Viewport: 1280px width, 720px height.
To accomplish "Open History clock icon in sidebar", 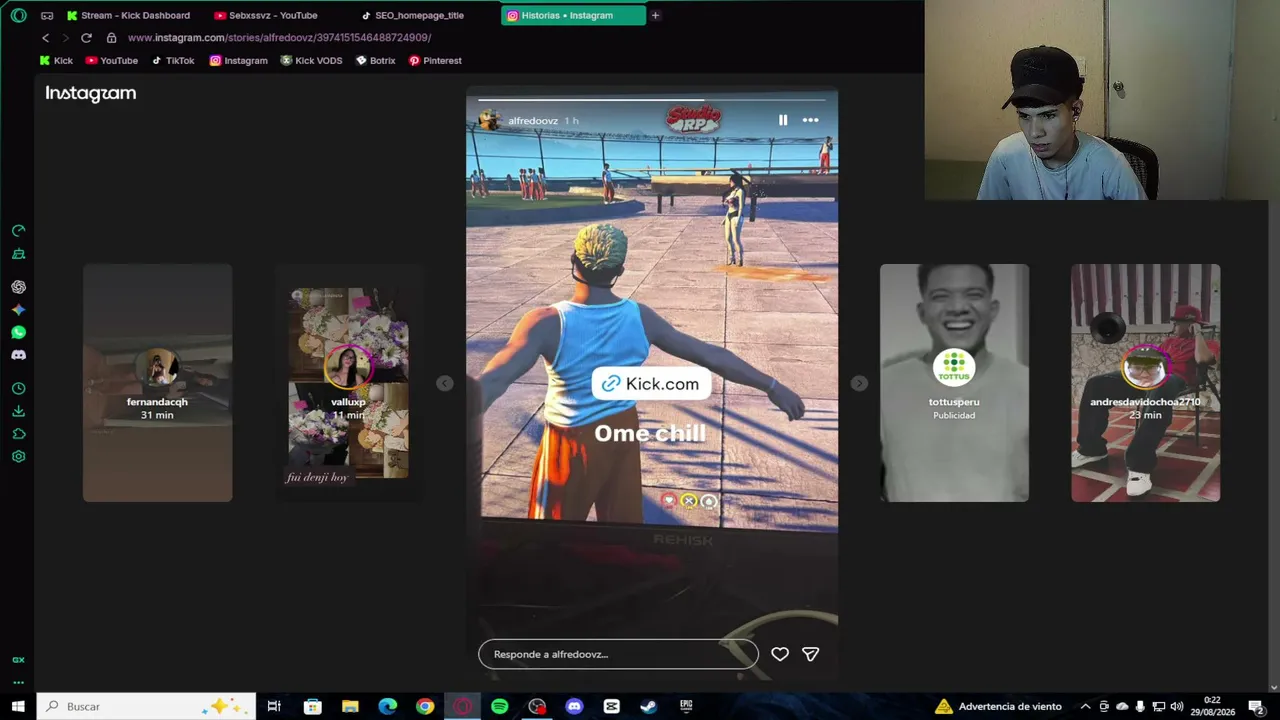I will (x=18, y=388).
